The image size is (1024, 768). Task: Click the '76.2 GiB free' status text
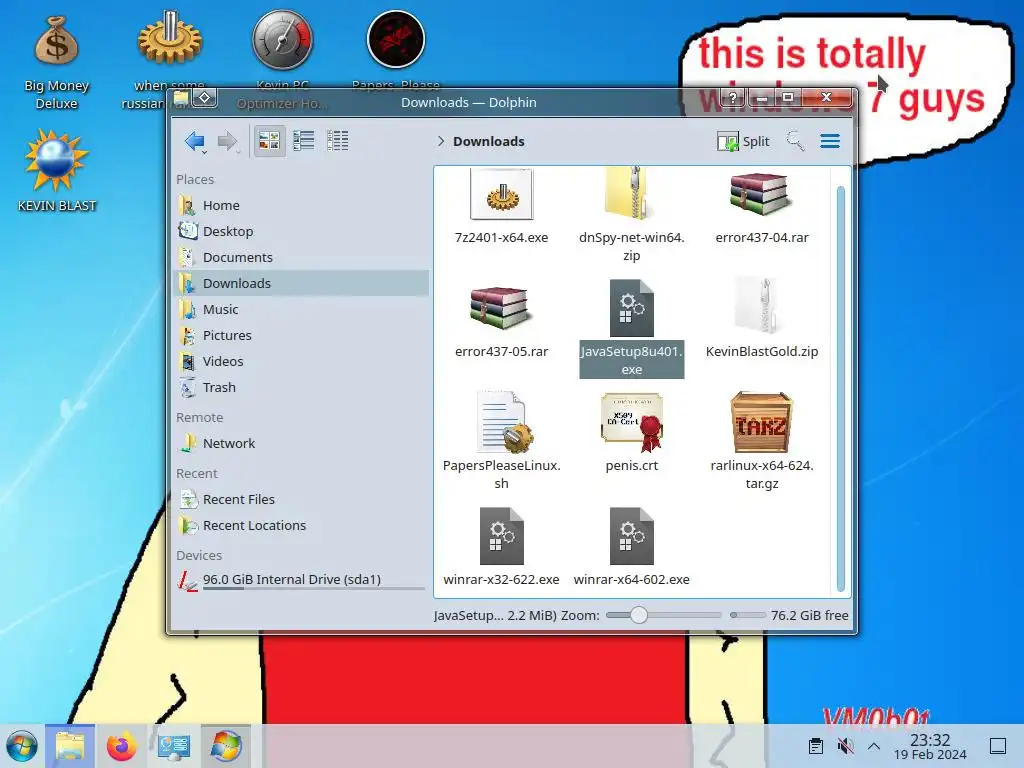[x=809, y=615]
